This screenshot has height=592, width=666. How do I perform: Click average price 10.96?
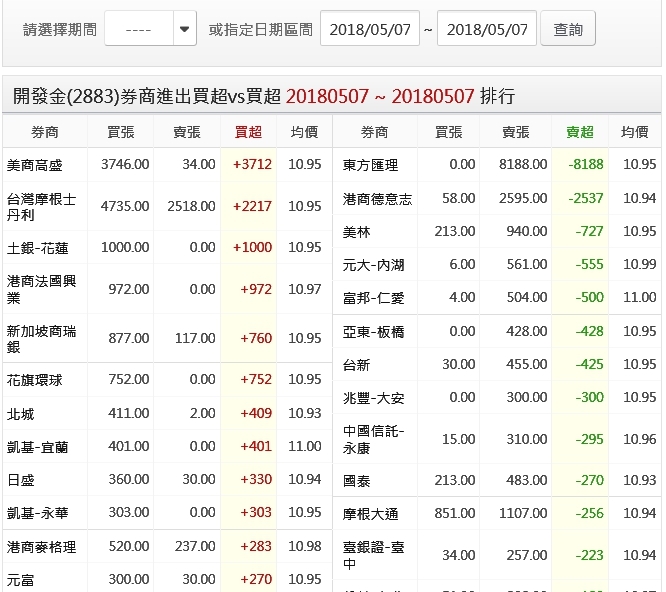pyautogui.click(x=639, y=439)
